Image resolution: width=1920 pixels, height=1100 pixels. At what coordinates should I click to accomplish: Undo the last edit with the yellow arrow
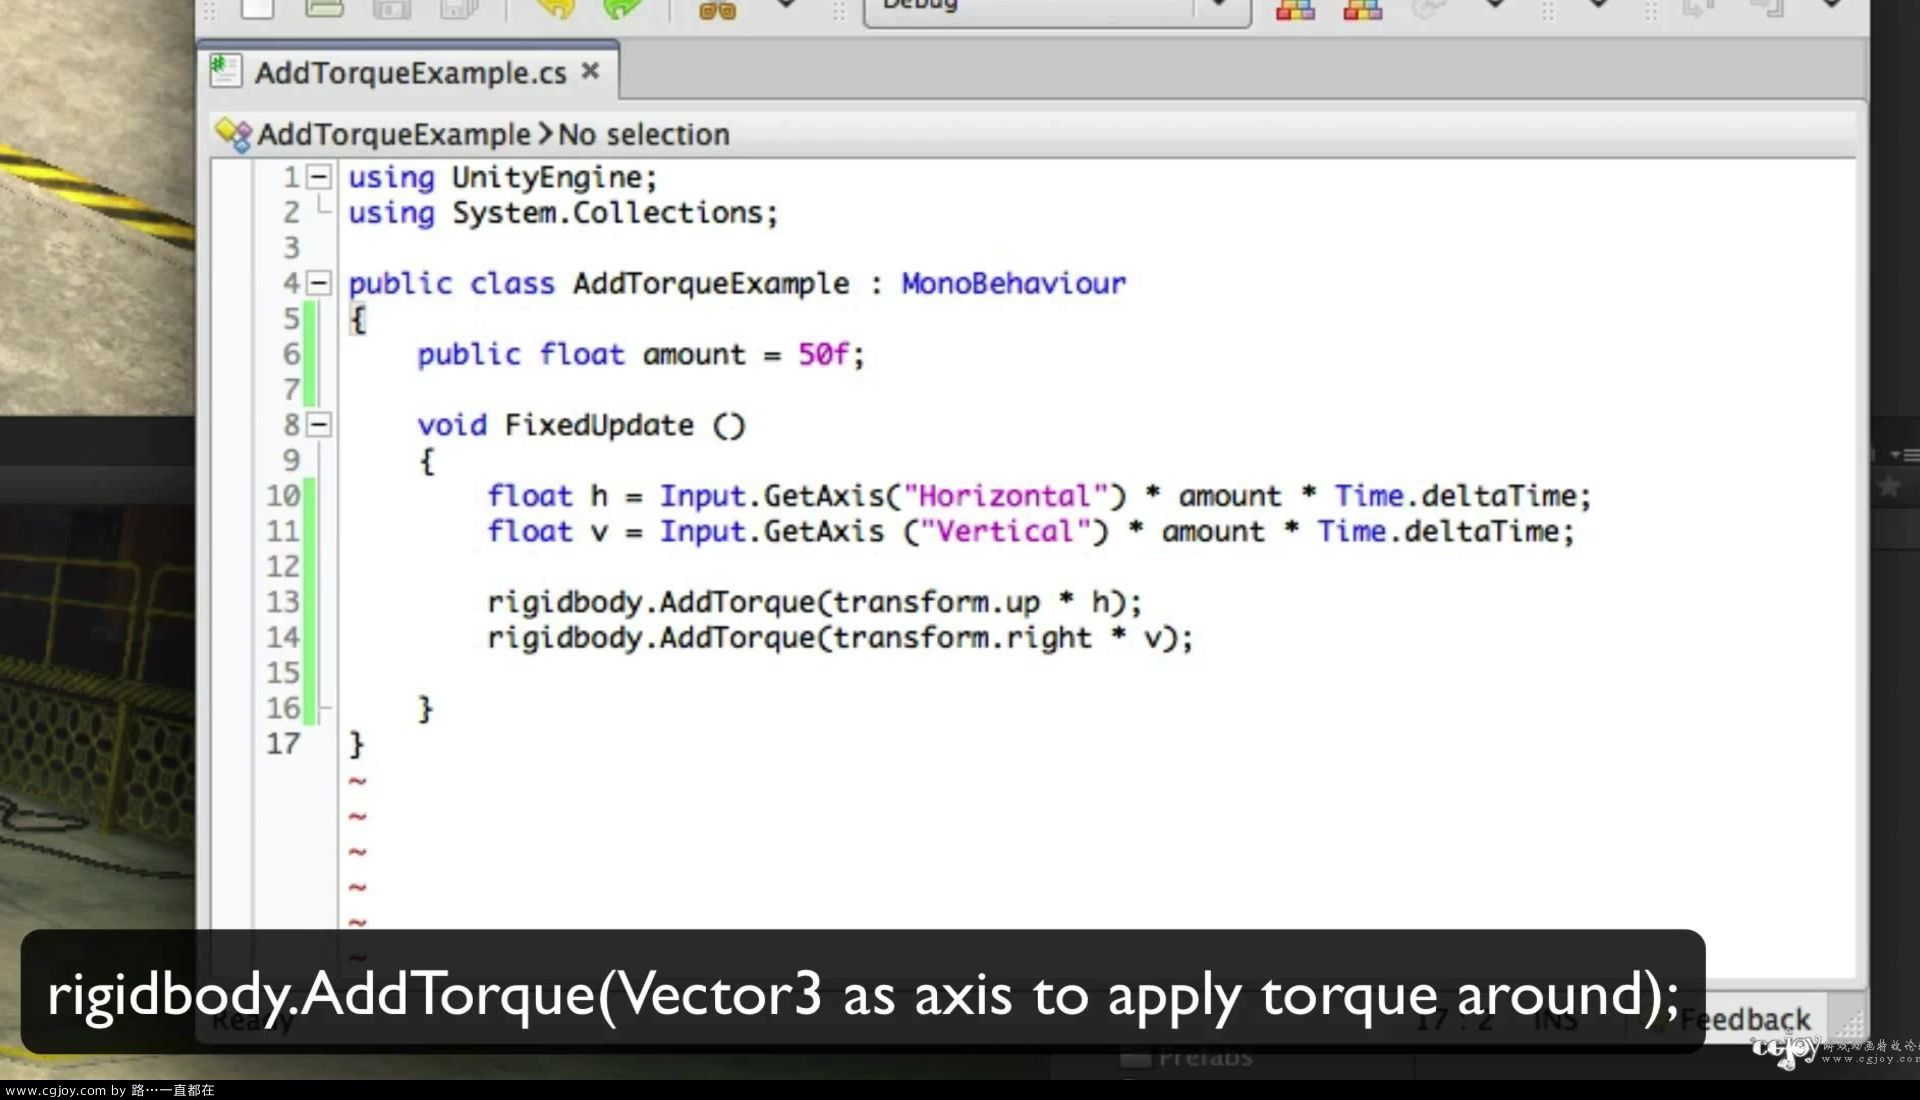(556, 10)
